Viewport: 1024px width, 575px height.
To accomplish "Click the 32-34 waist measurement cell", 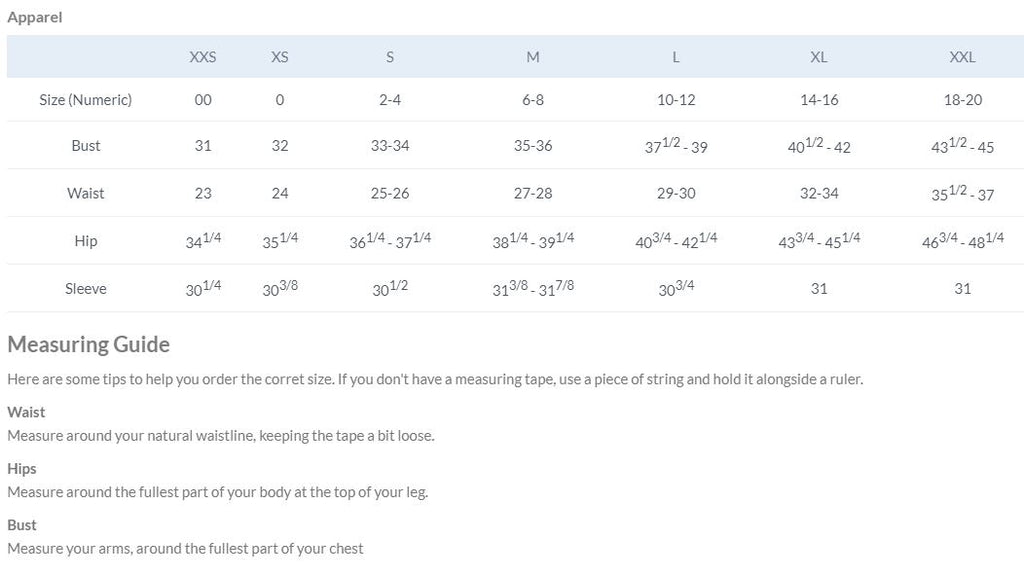I will pyautogui.click(x=819, y=193).
